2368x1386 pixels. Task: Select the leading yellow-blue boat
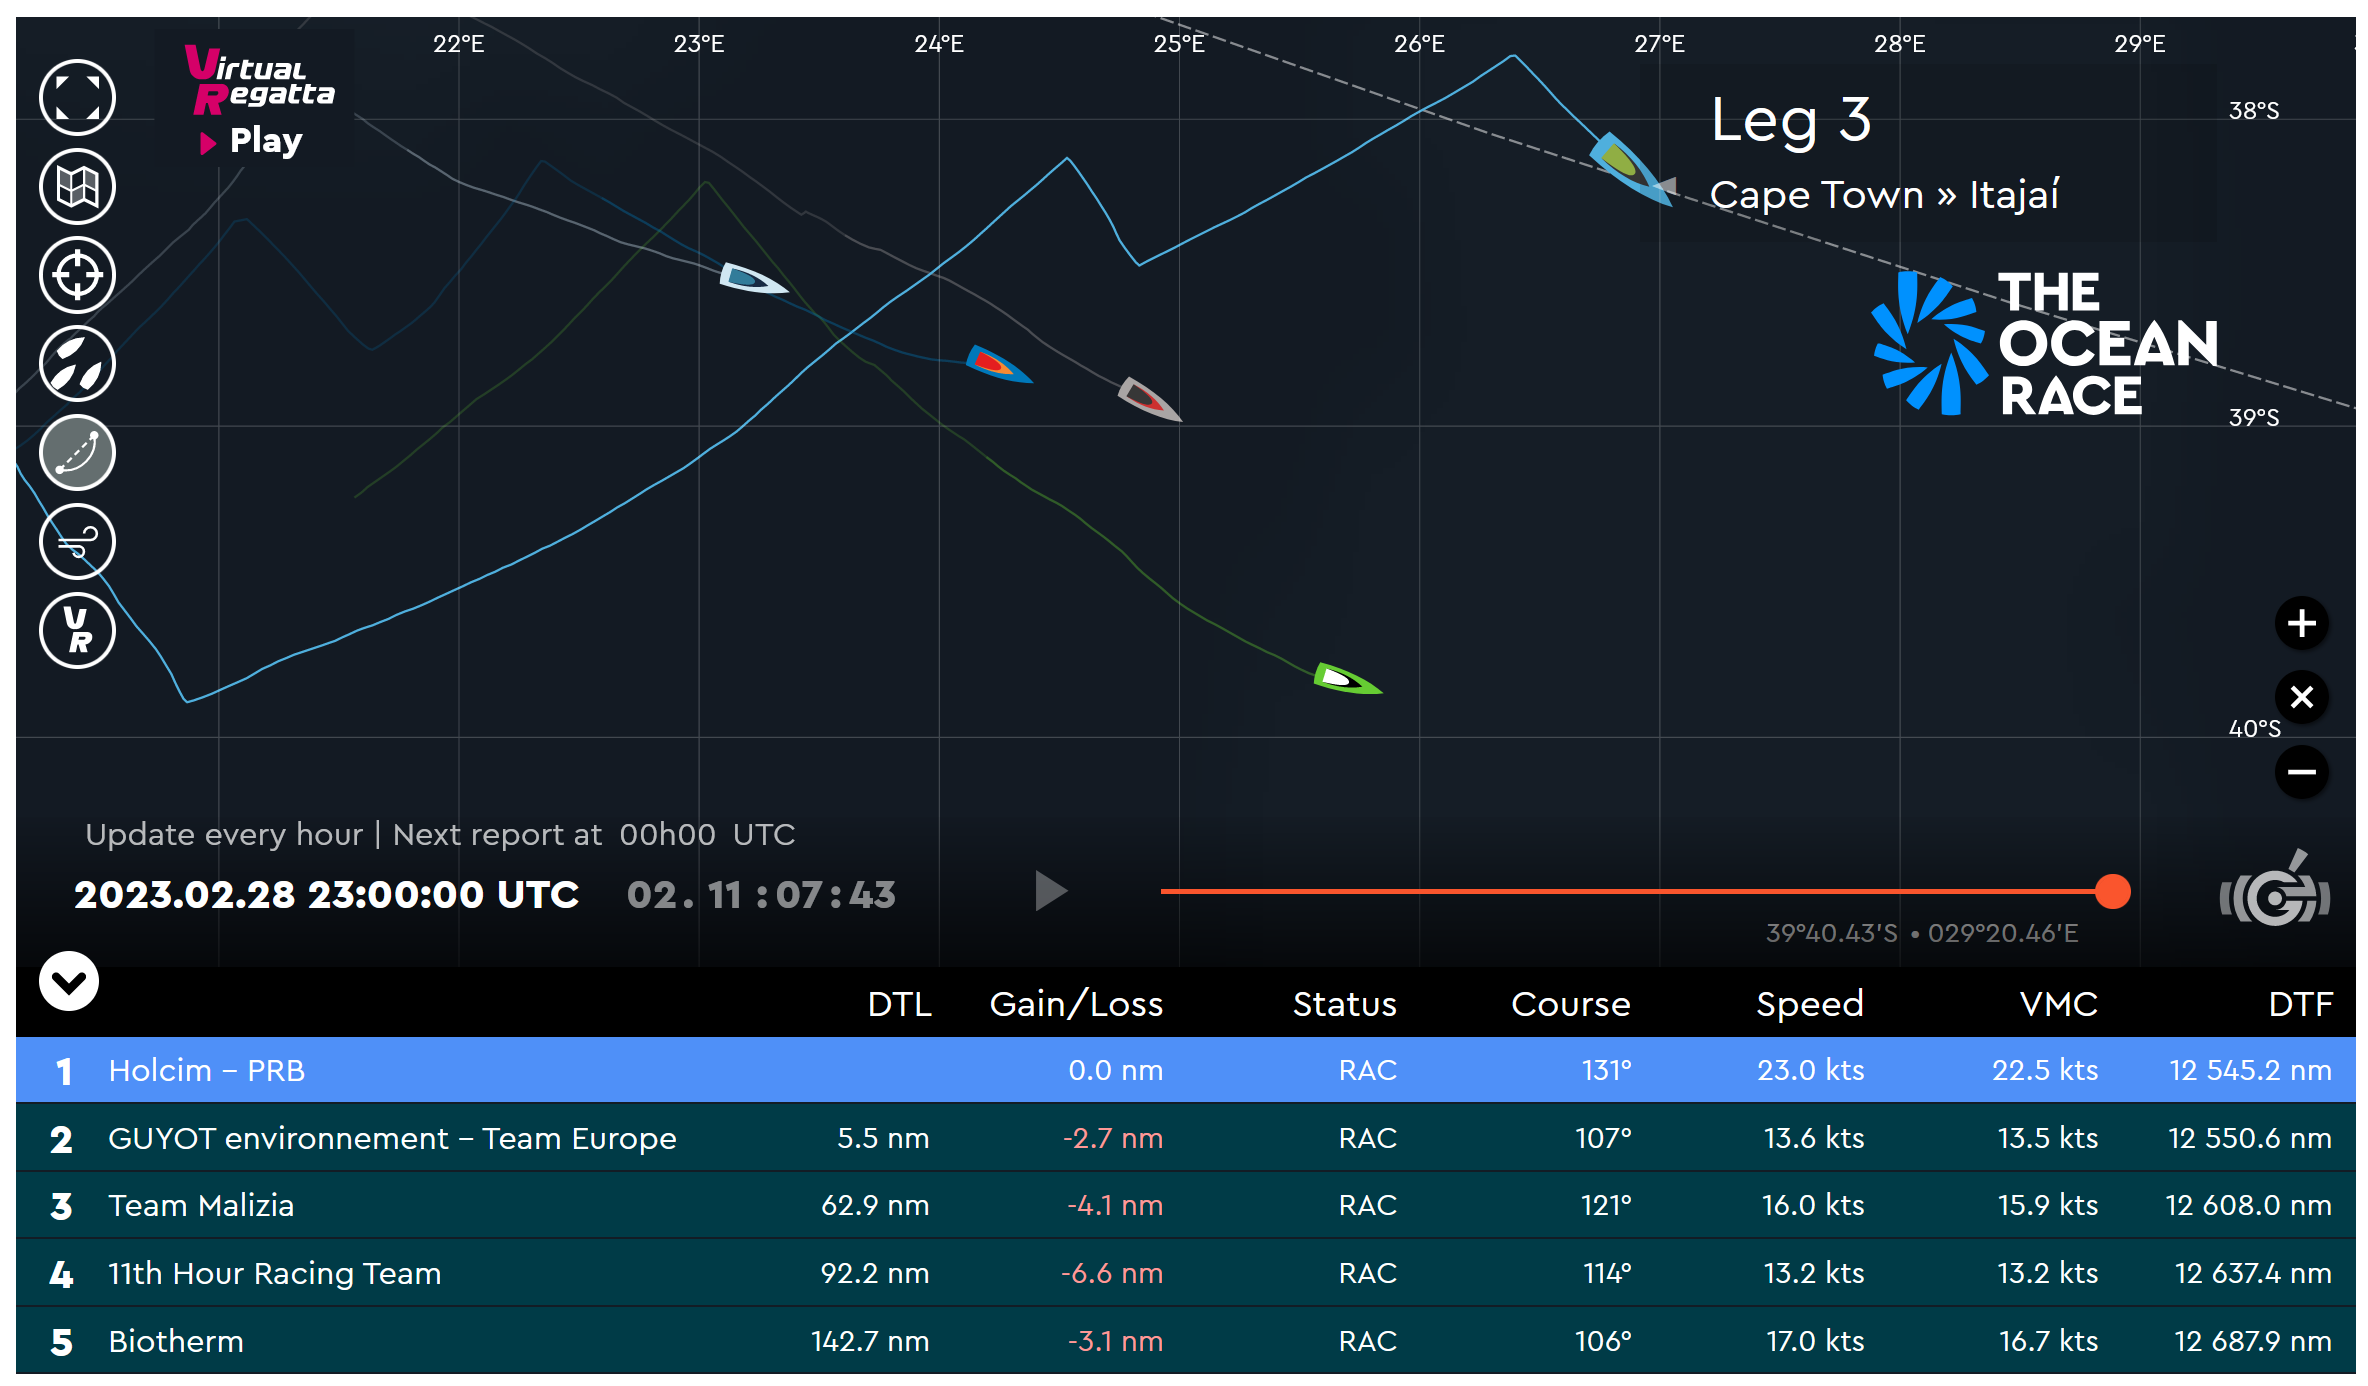[1630, 169]
